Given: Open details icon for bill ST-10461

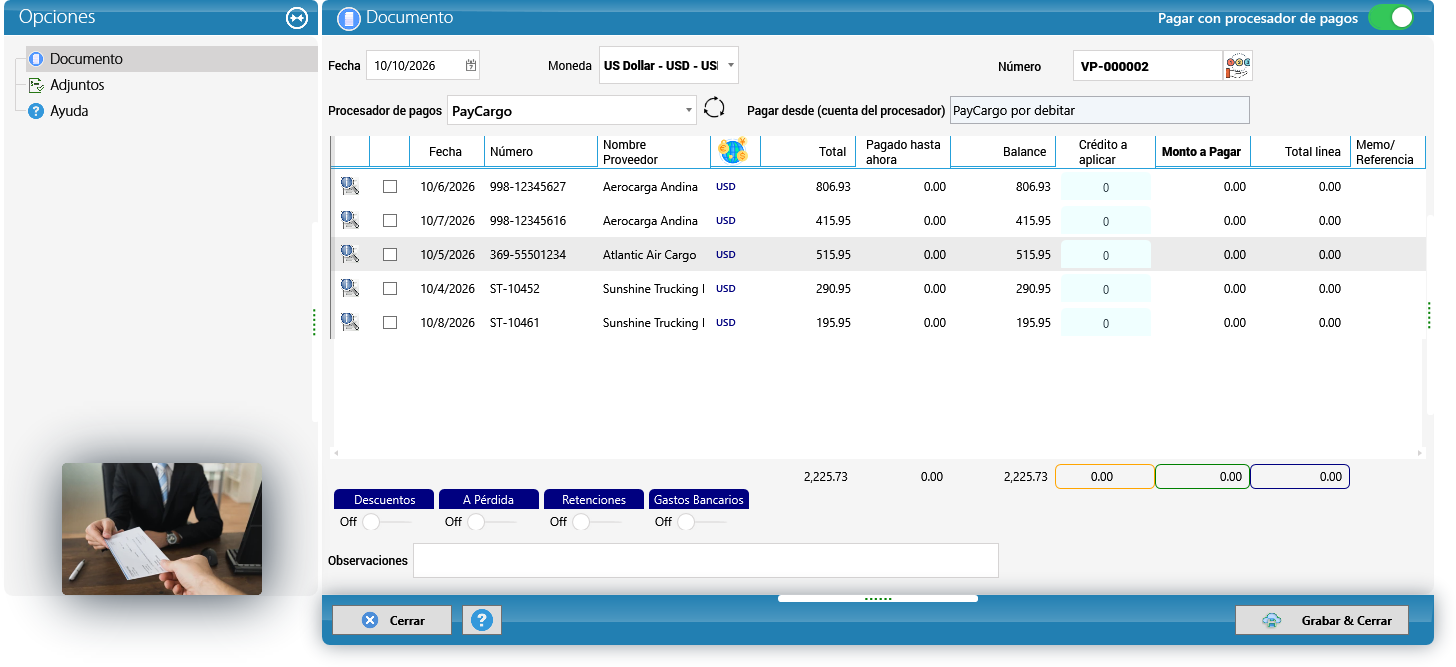Looking at the screenshot, I should (349, 322).
